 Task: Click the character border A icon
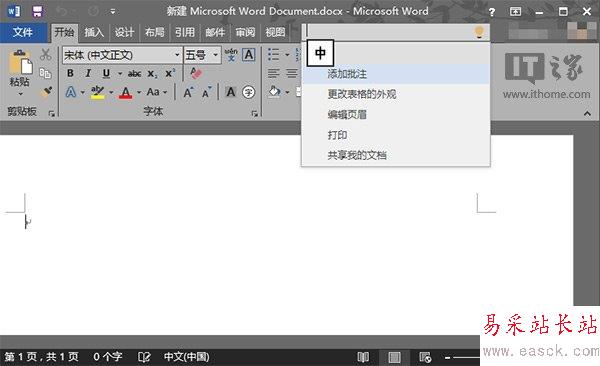pyautogui.click(x=249, y=55)
